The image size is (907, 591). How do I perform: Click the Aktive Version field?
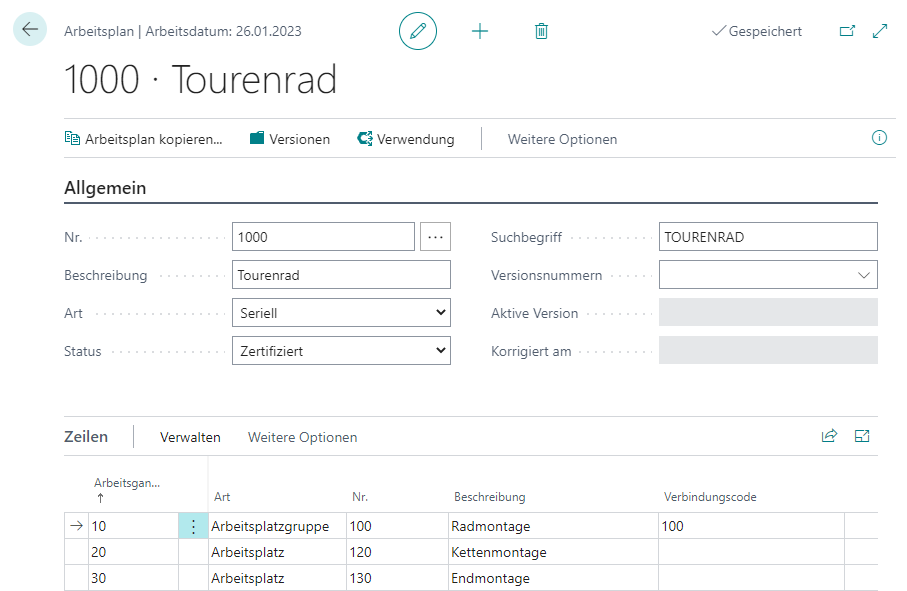tap(768, 313)
